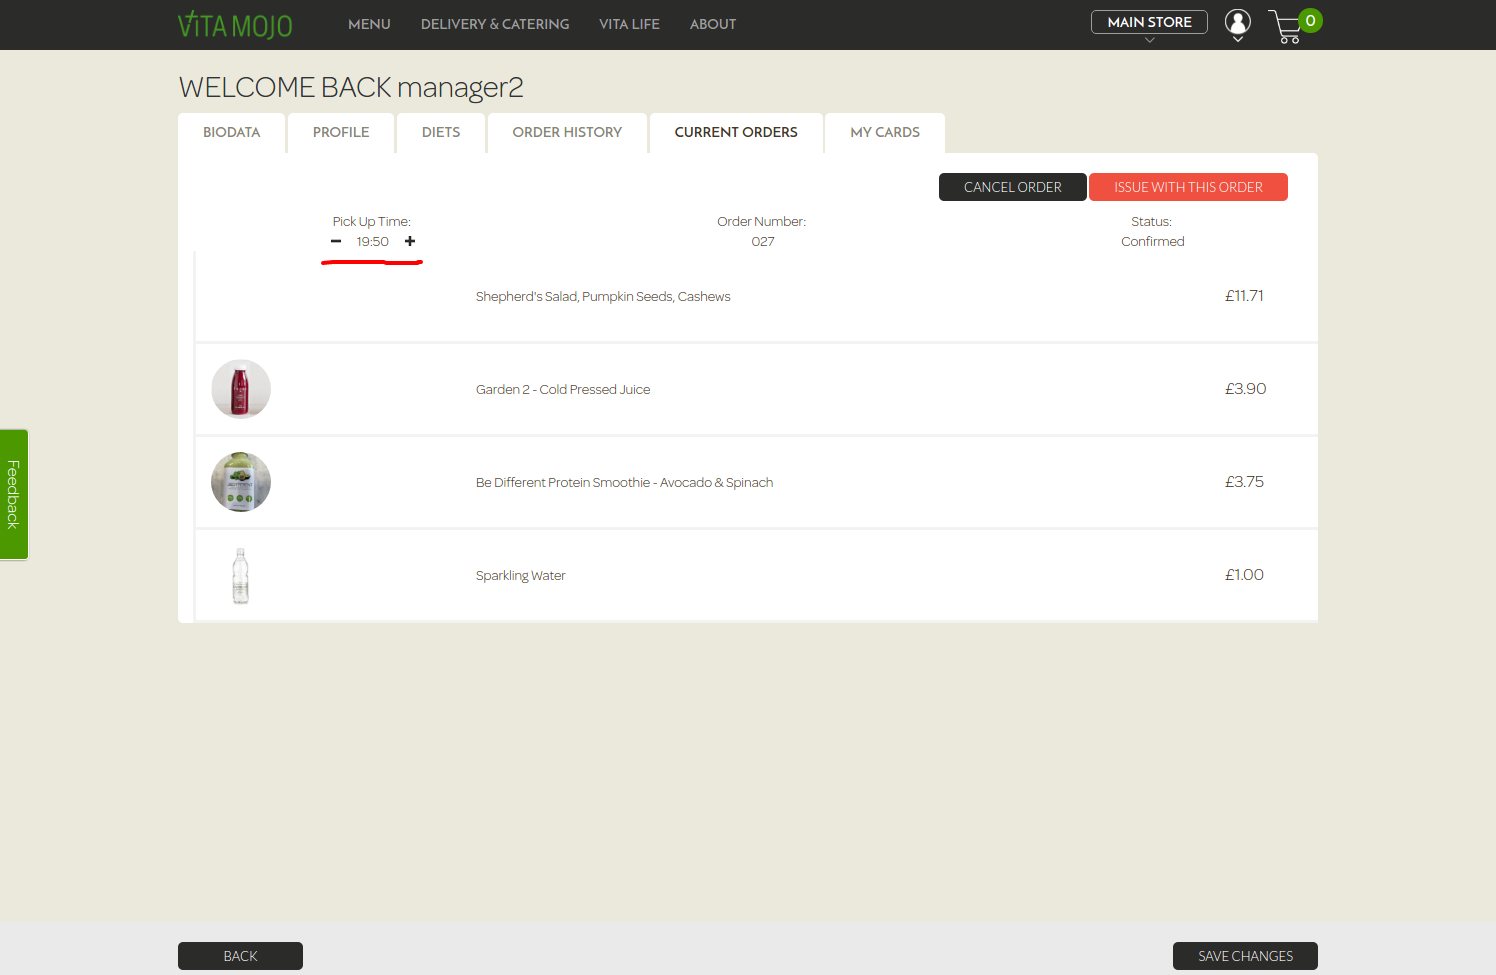This screenshot has height=975, width=1496.
Task: Click the £3.90 price
Action: (x=1246, y=389)
